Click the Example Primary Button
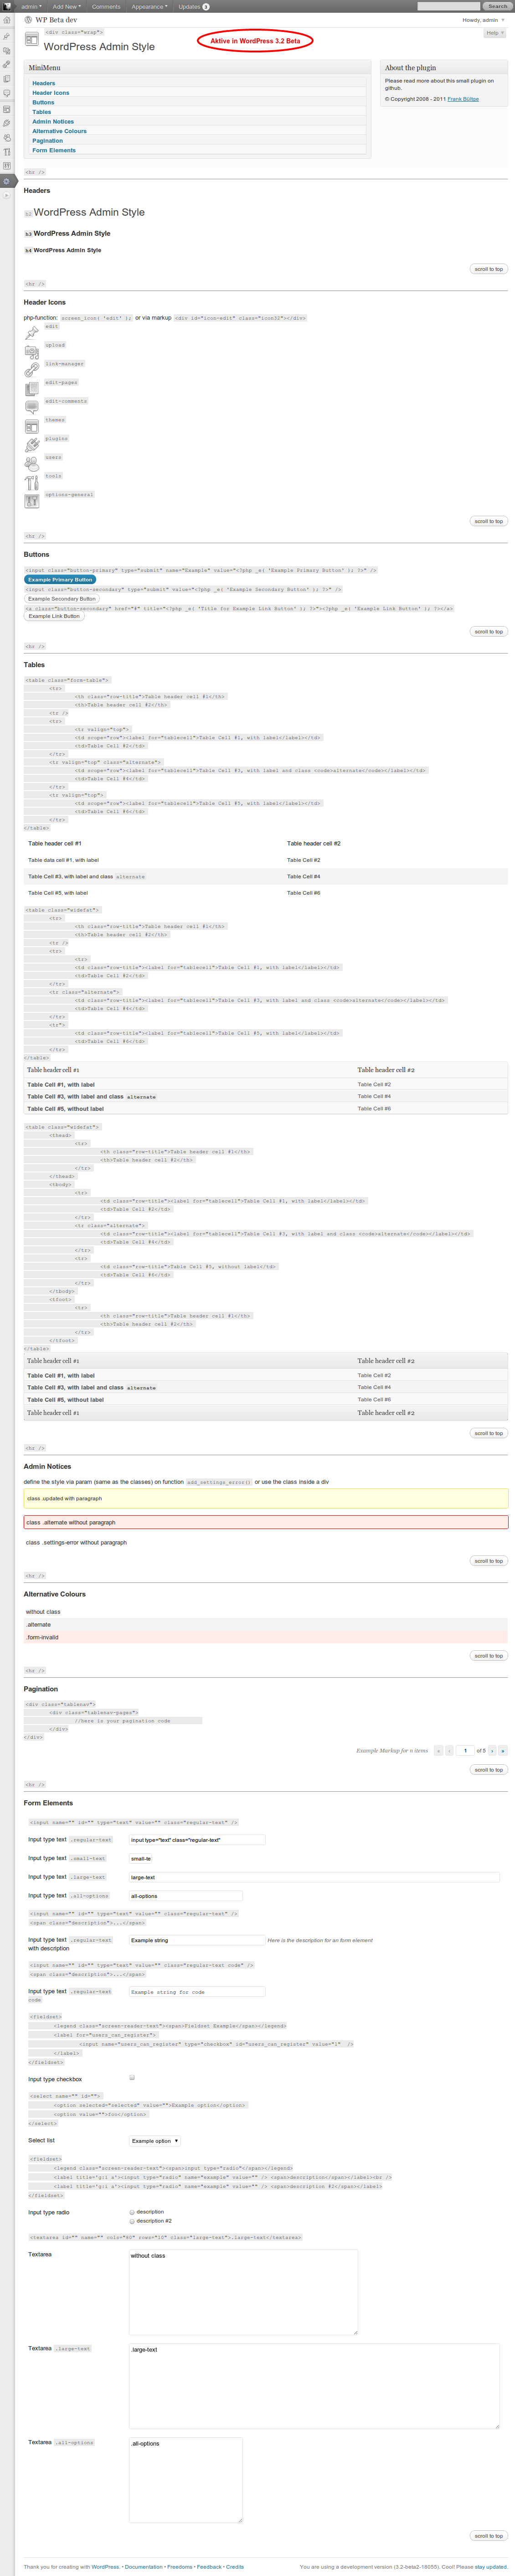The width and height of the screenshot is (515, 2576). [x=60, y=580]
